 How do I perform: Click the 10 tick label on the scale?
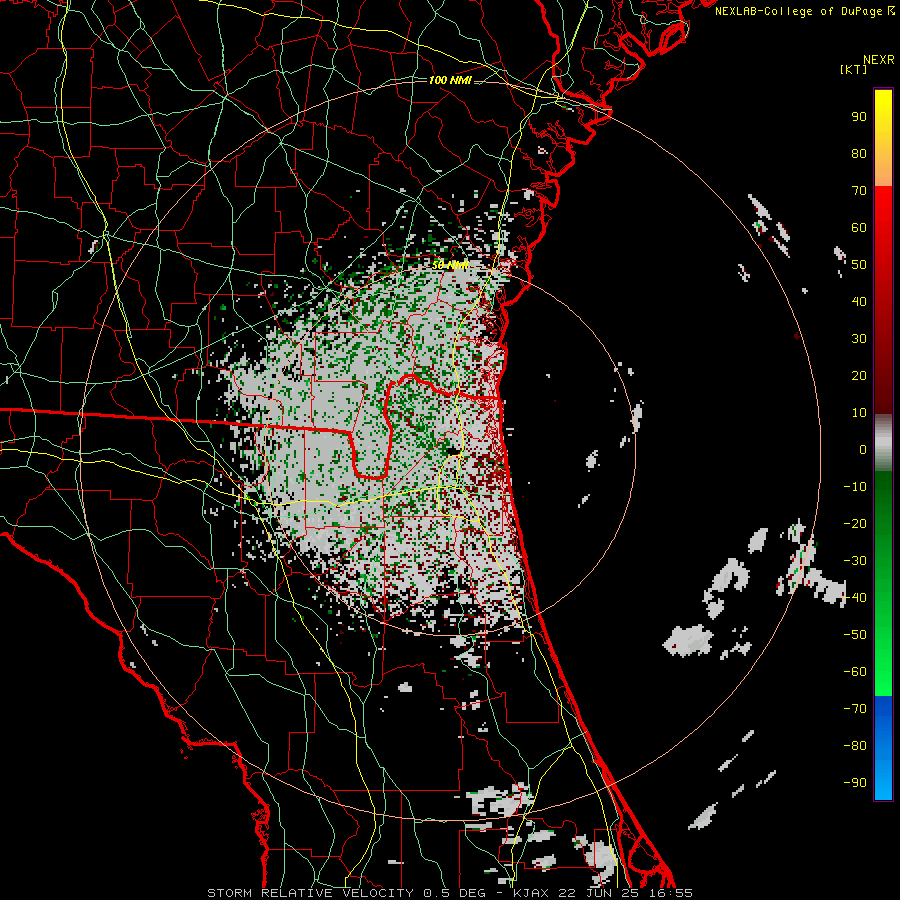859,413
